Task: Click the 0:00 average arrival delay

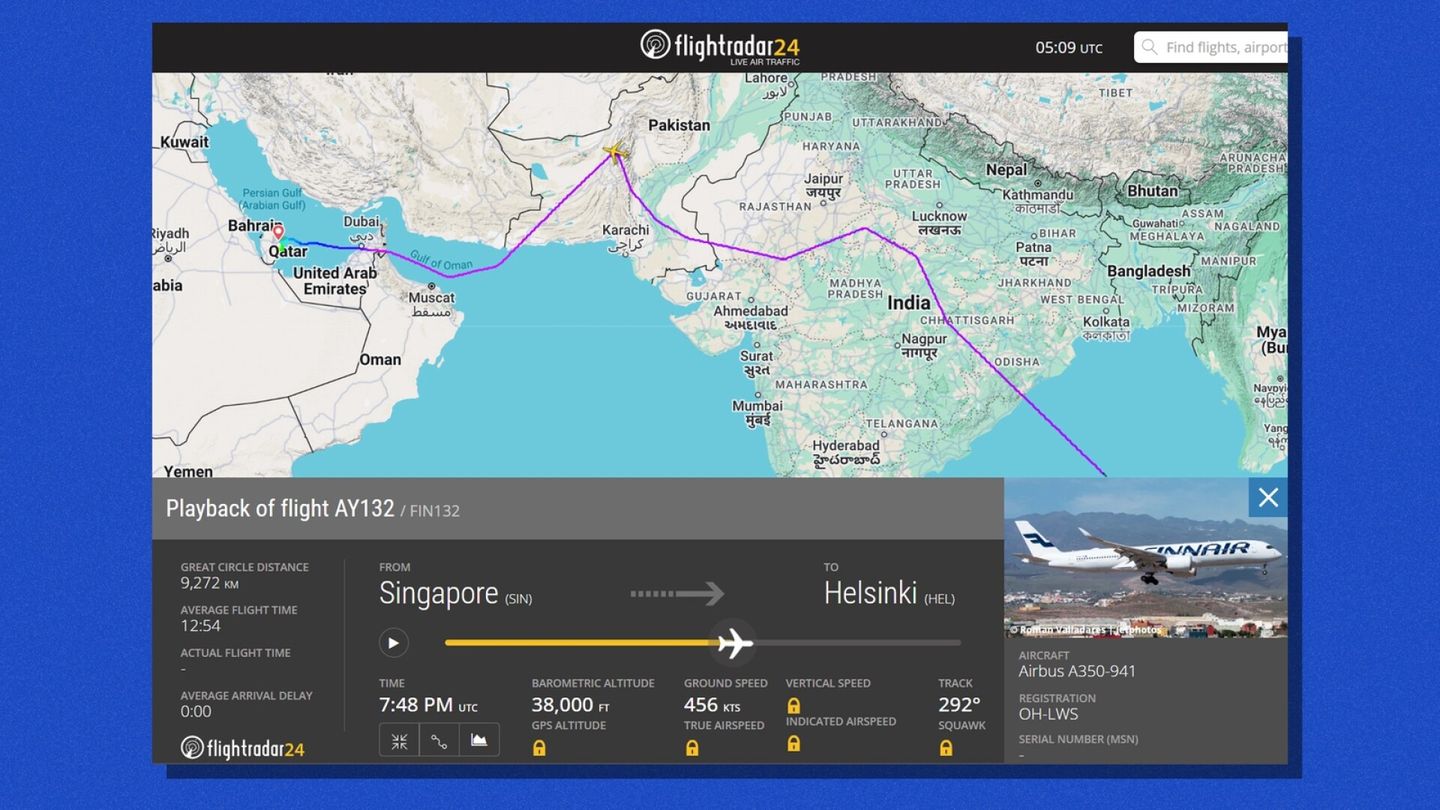Action: coord(196,712)
